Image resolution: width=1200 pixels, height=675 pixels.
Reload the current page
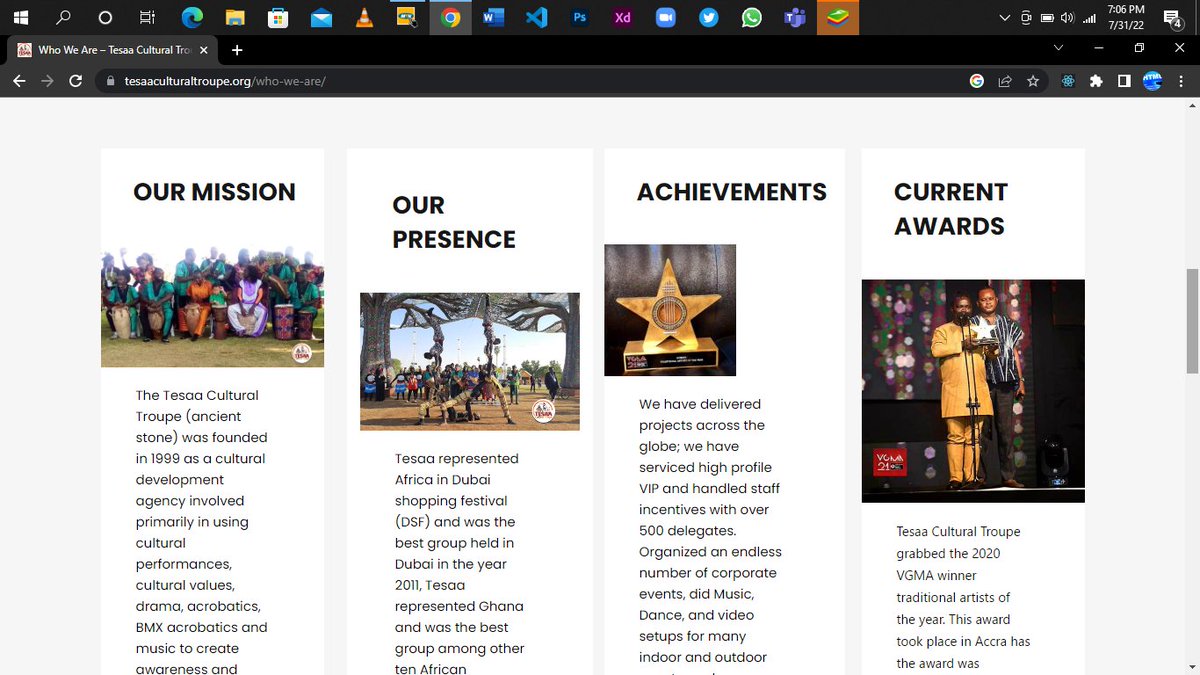pyautogui.click(x=75, y=81)
